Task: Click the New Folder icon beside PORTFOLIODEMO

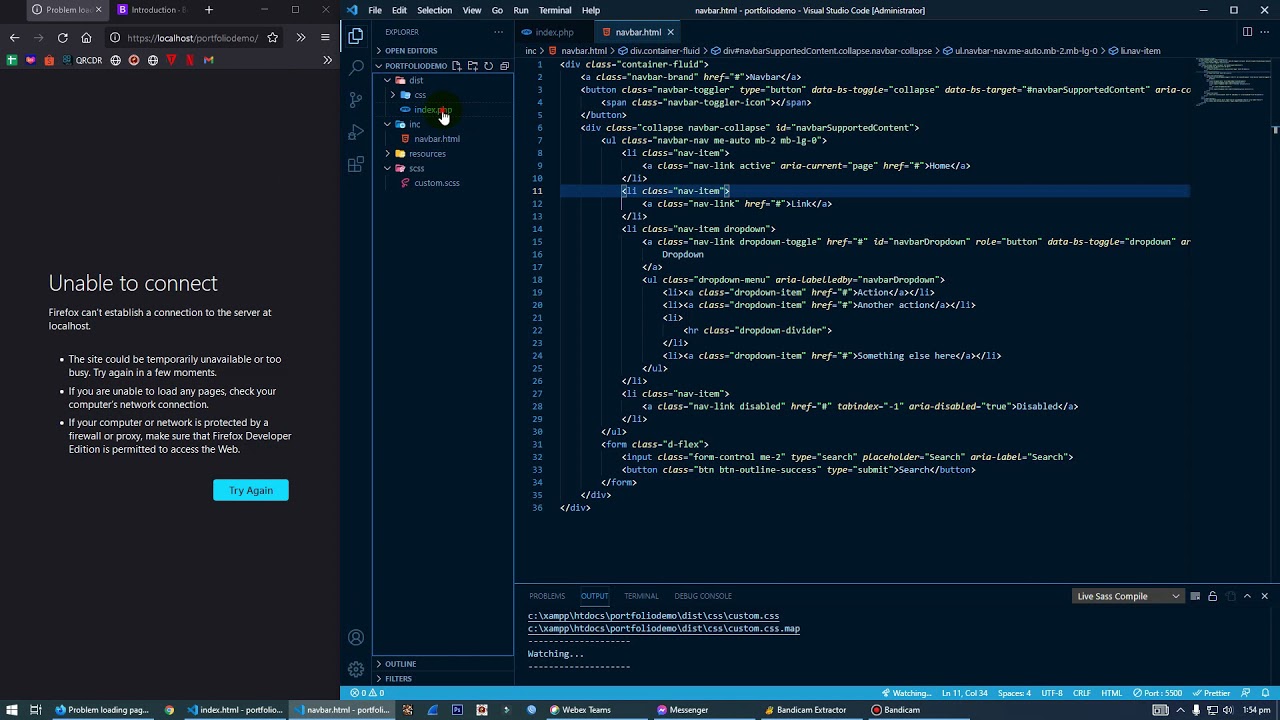Action: pos(472,66)
